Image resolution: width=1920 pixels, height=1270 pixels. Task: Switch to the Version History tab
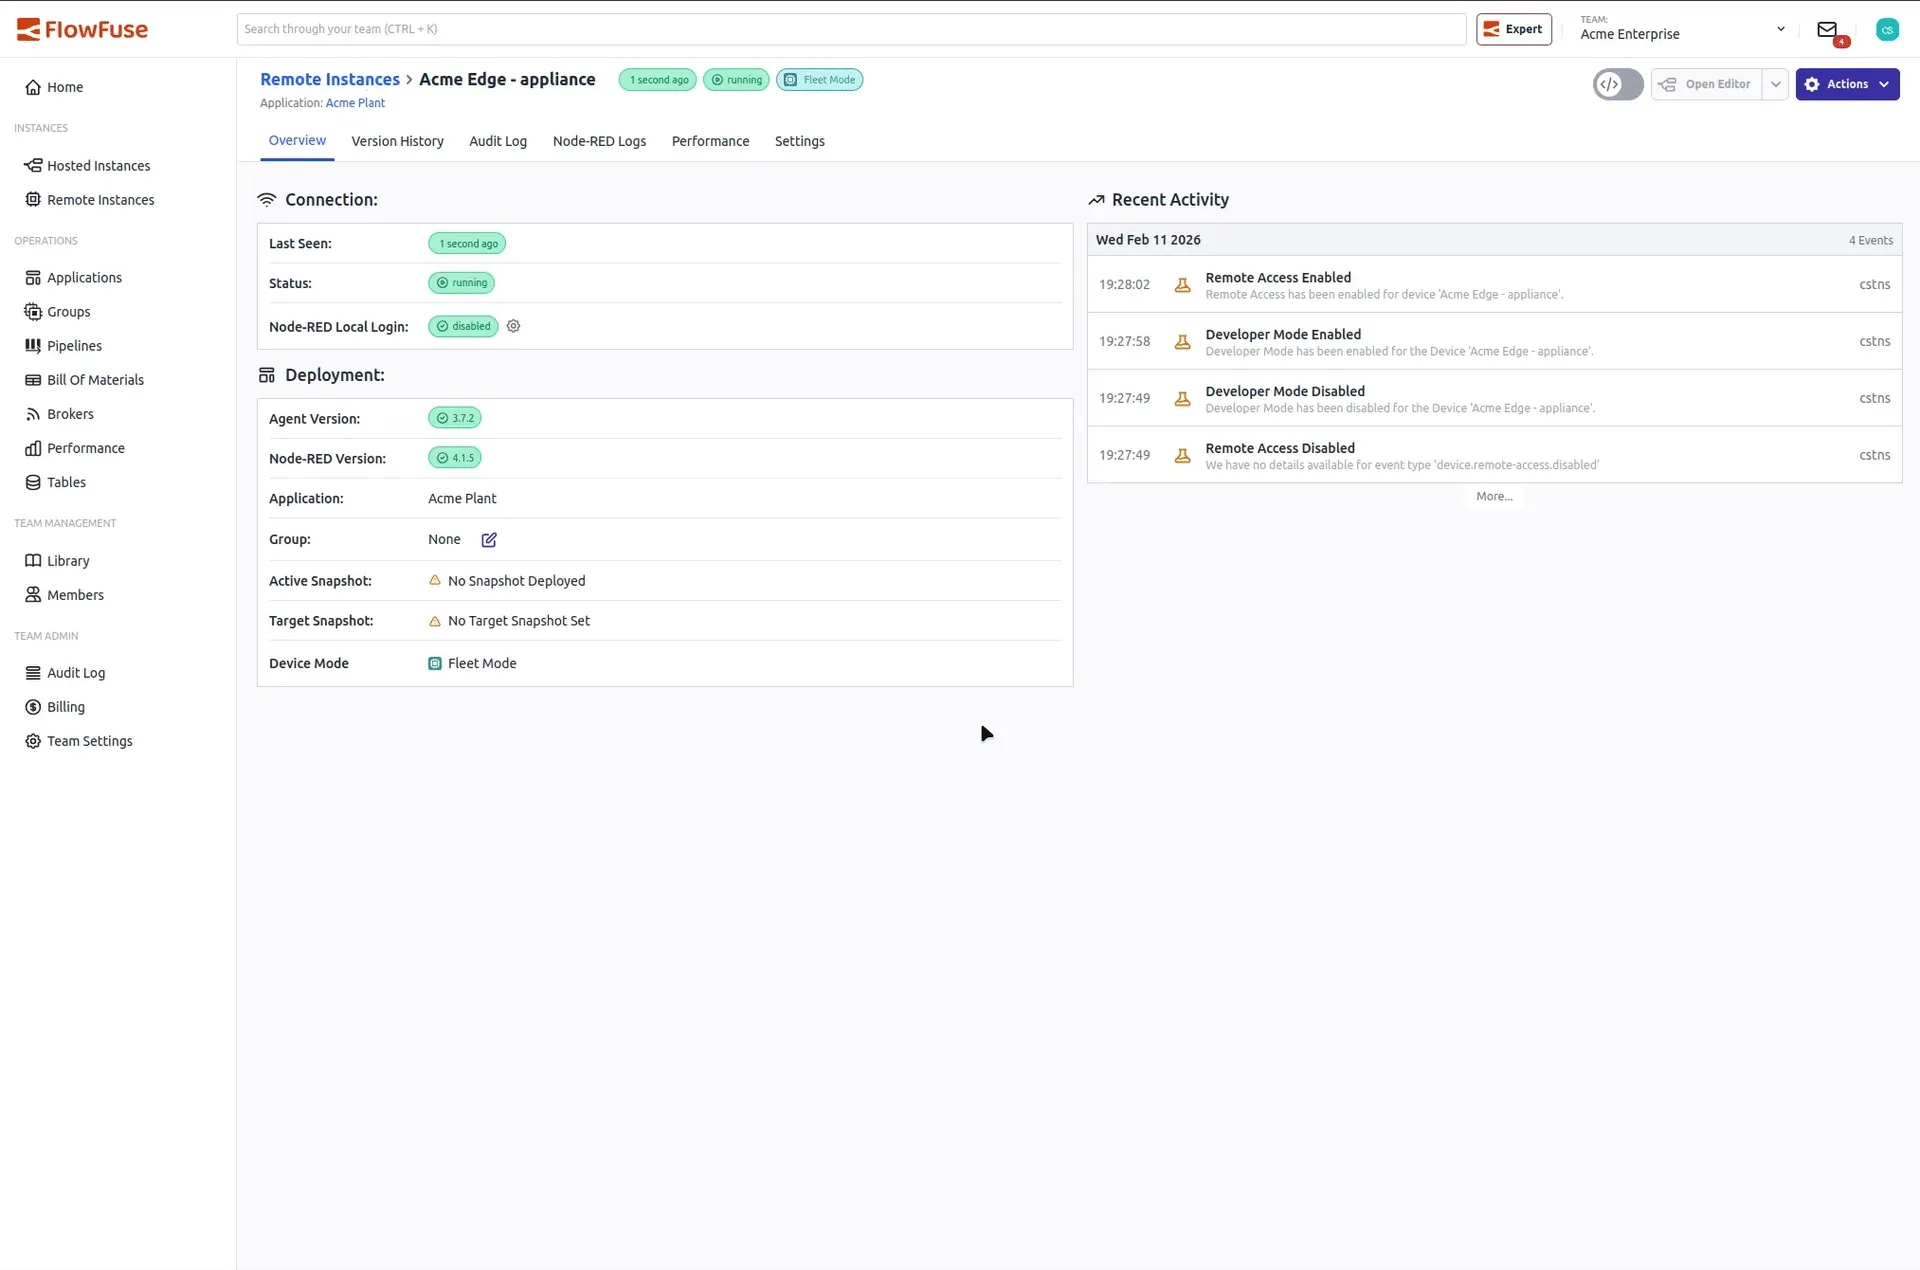[397, 141]
